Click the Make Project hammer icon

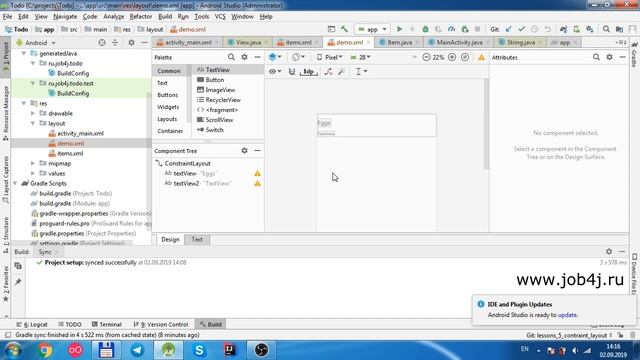[344, 29]
